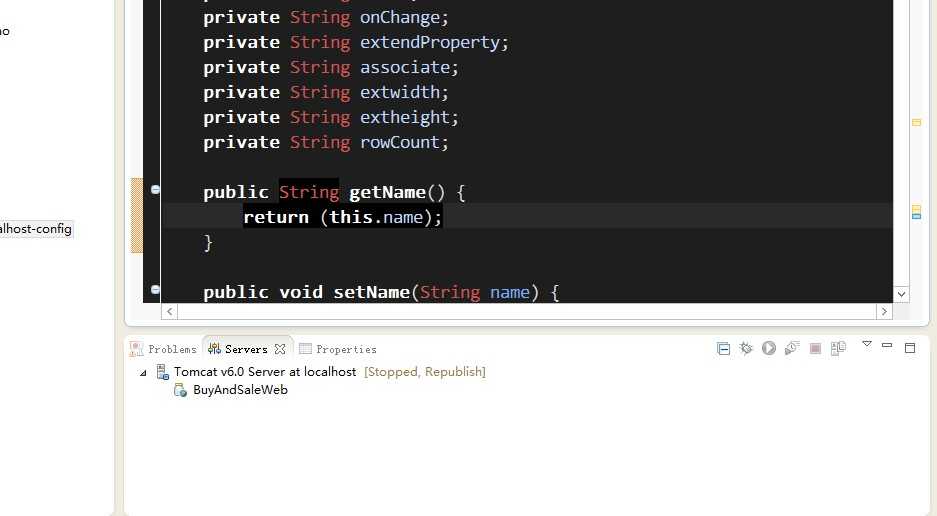Click the getName method name
The width and height of the screenshot is (937, 516).
pos(387,193)
